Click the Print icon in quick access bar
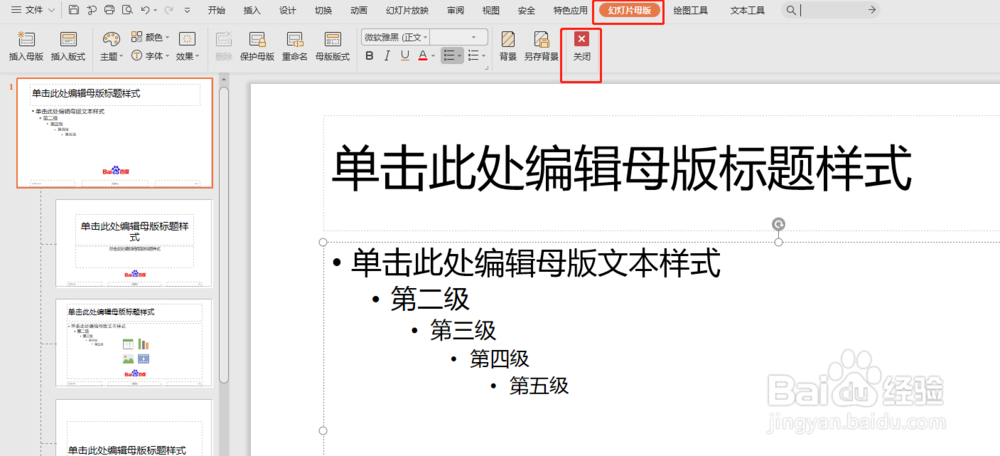Screen dimensions: 1000x456 click(109, 10)
